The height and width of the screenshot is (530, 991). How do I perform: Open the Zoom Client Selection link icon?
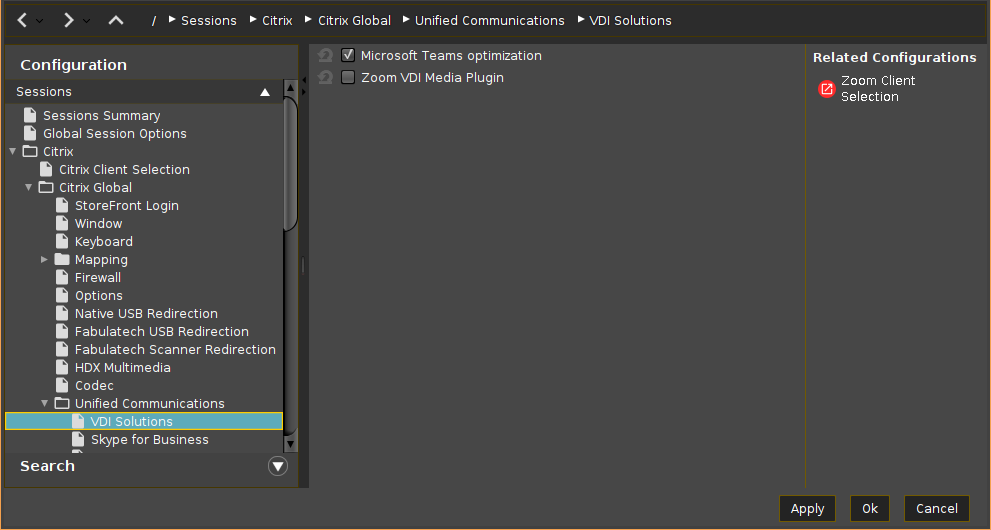click(x=826, y=89)
